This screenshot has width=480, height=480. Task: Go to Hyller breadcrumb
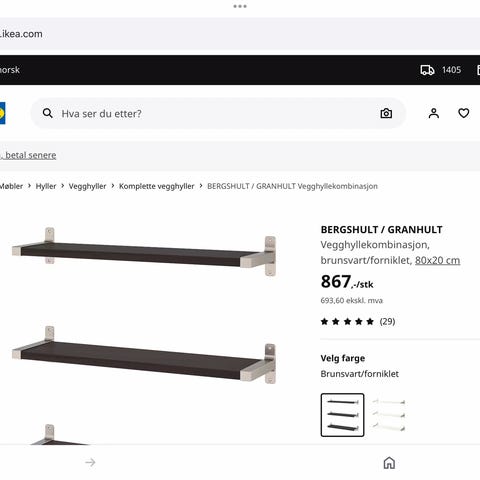[x=46, y=186]
